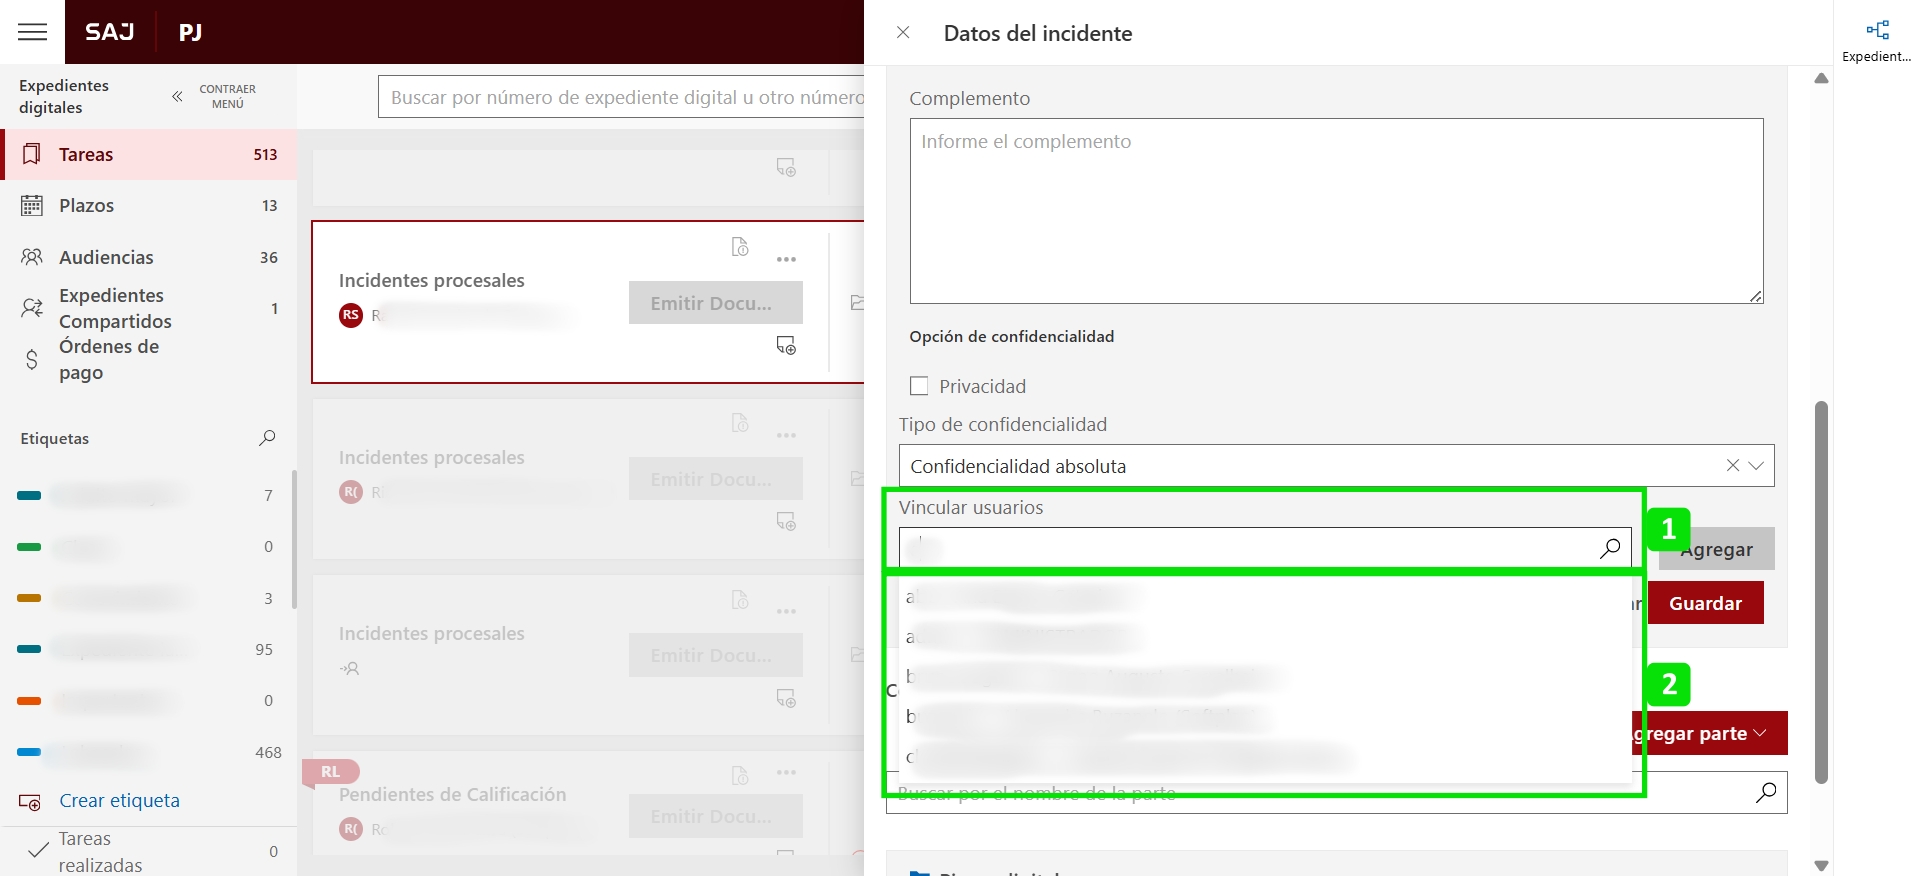Clear the Confidencialidad absoluta selection
Screen dimensions: 1920x876
tap(1732, 466)
